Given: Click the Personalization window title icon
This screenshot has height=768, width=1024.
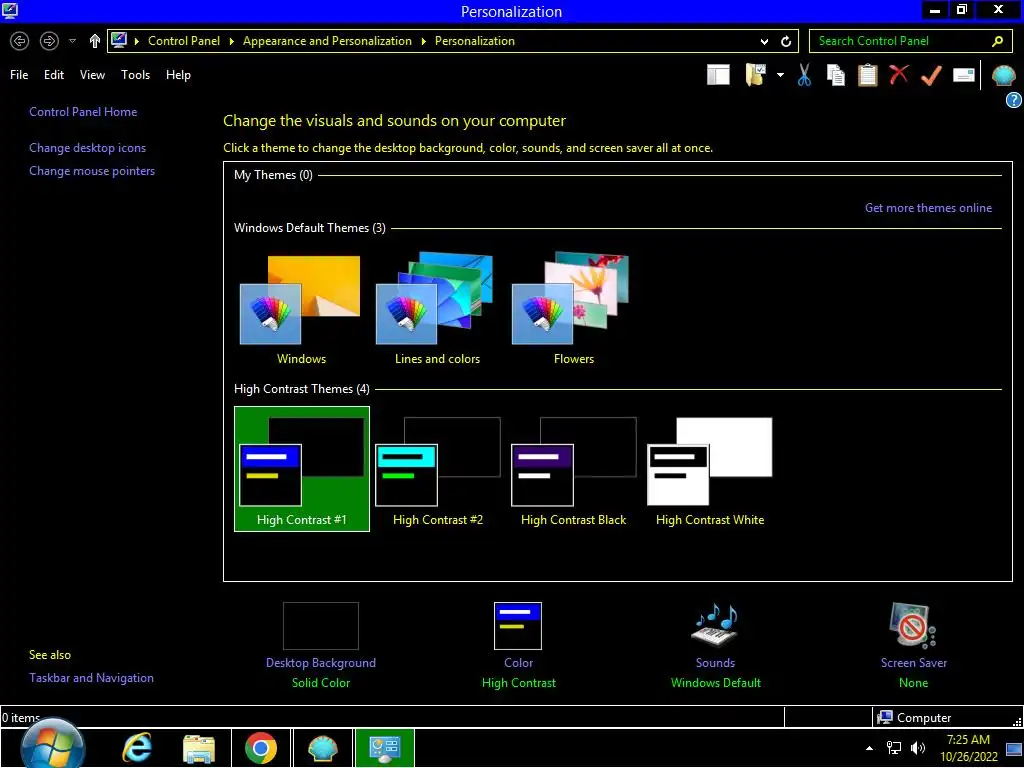Looking at the screenshot, I should 10,10.
